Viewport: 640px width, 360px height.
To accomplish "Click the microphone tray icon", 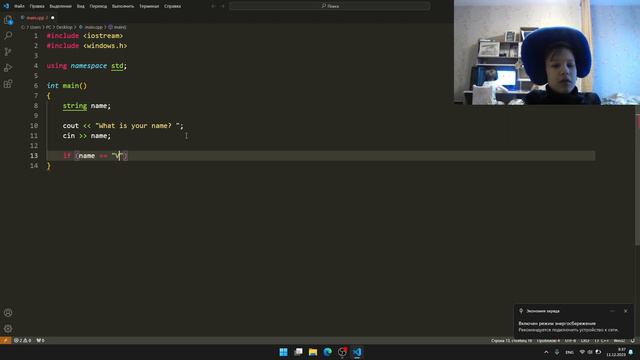I will click(x=557, y=352).
